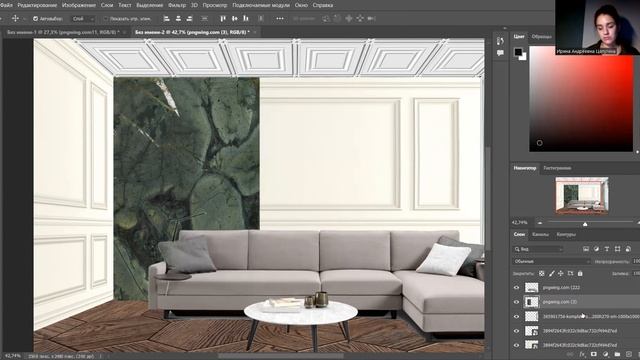The height and width of the screenshot is (360, 640).
Task: Select the Навигатор panel tab
Action: click(525, 168)
